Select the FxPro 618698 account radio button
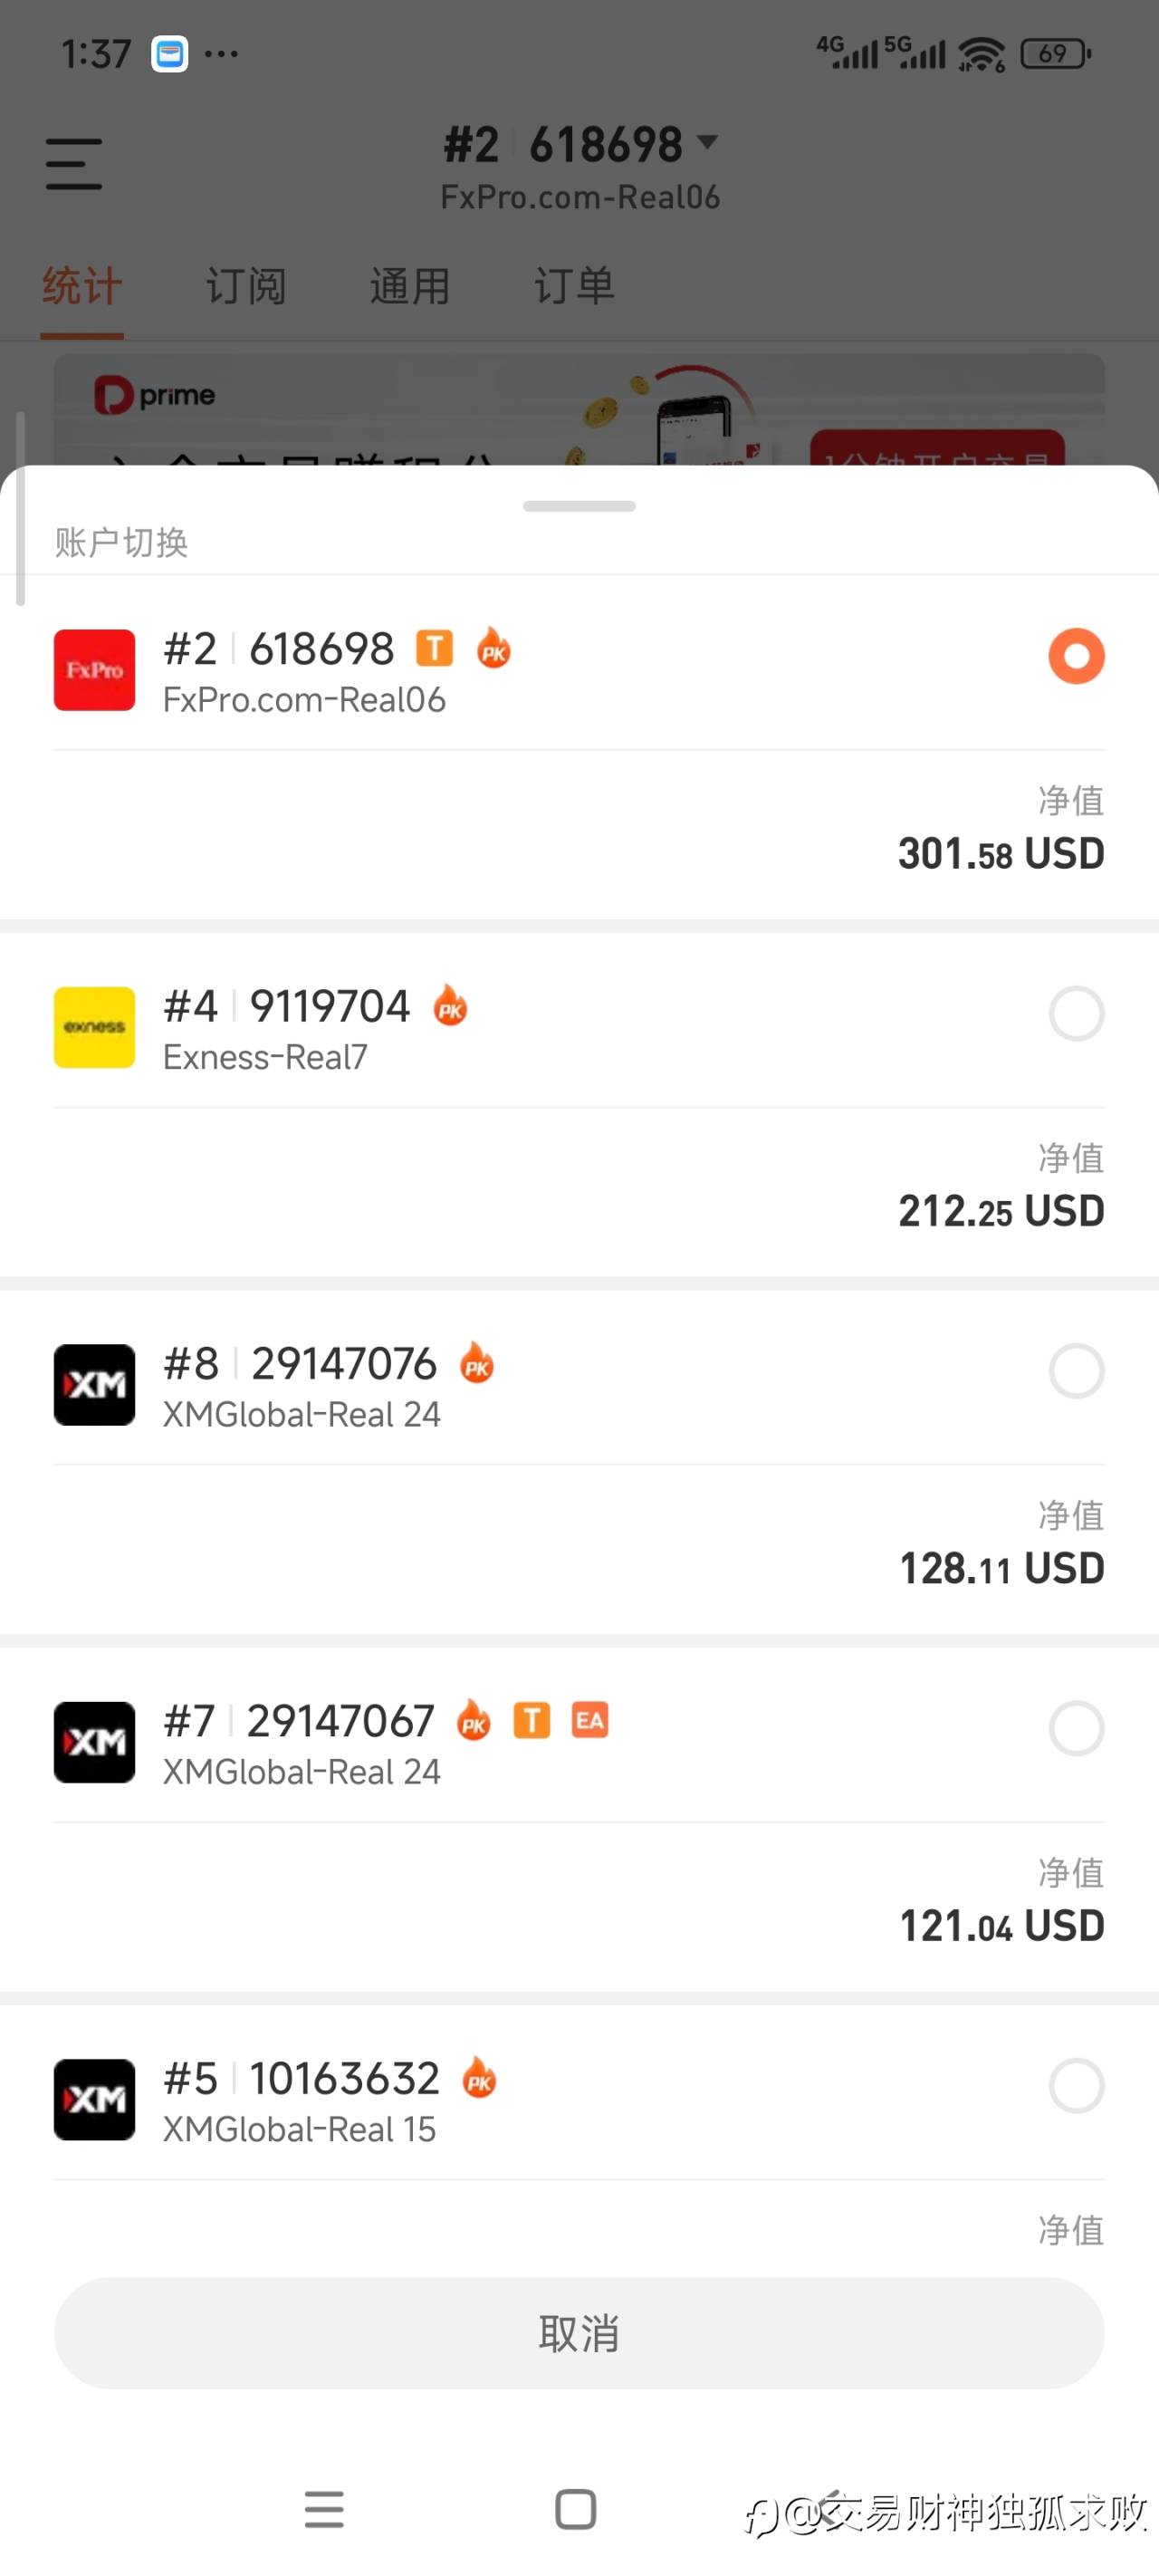The image size is (1159, 2576). pyautogui.click(x=1076, y=656)
